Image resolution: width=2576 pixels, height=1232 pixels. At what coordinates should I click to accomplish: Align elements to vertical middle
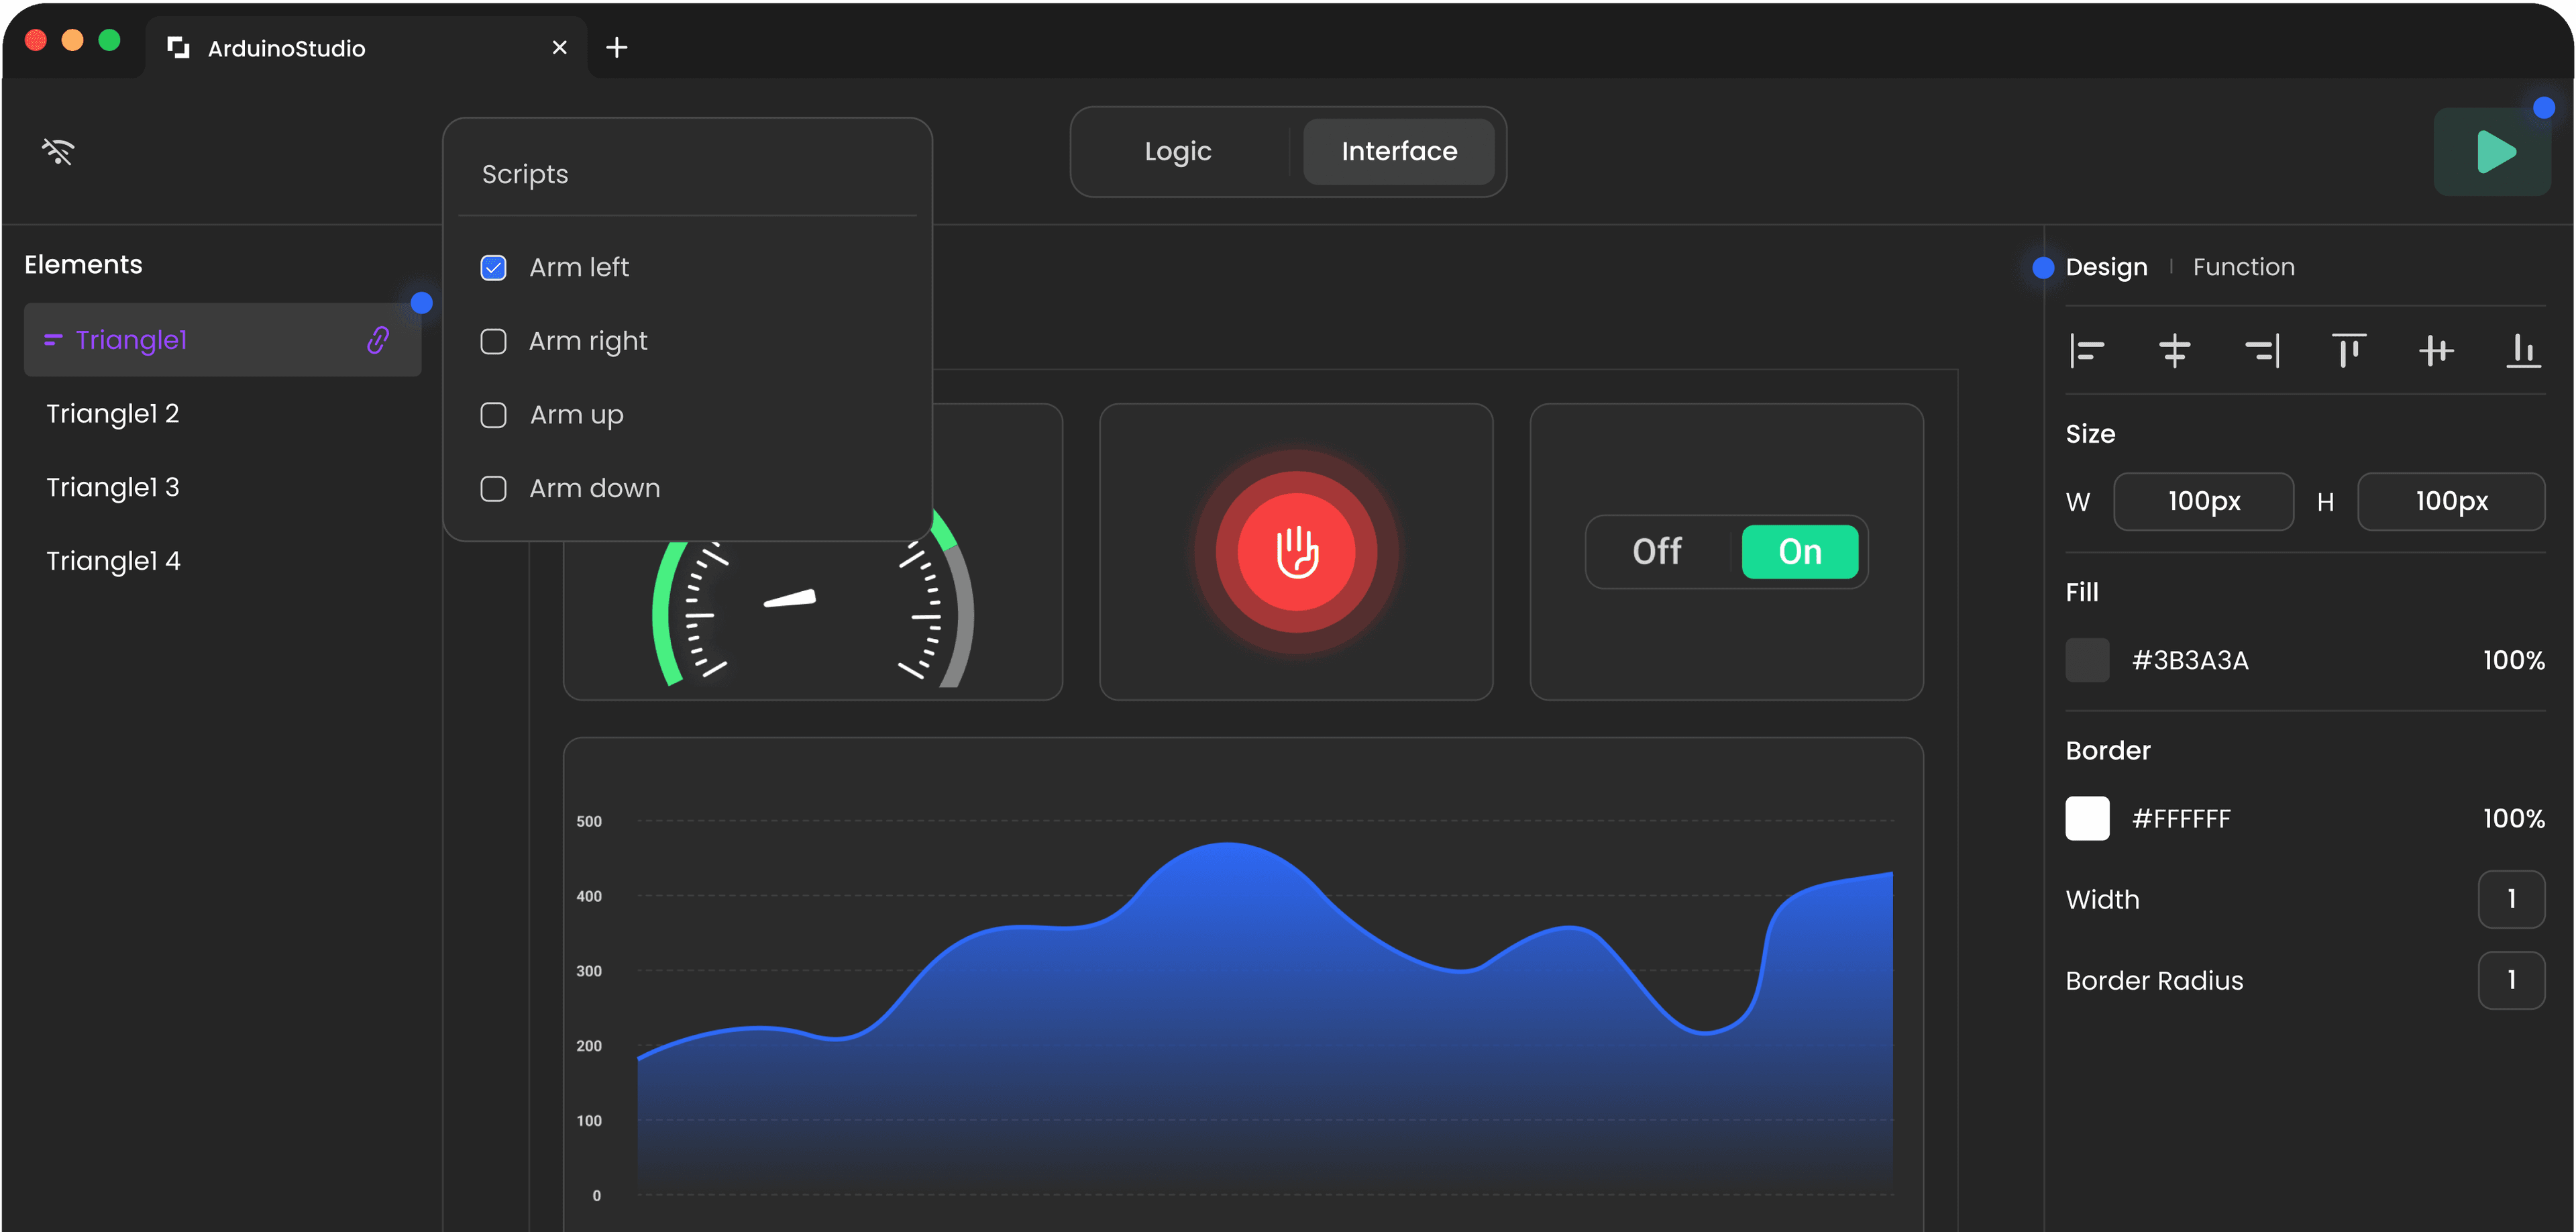(2436, 351)
